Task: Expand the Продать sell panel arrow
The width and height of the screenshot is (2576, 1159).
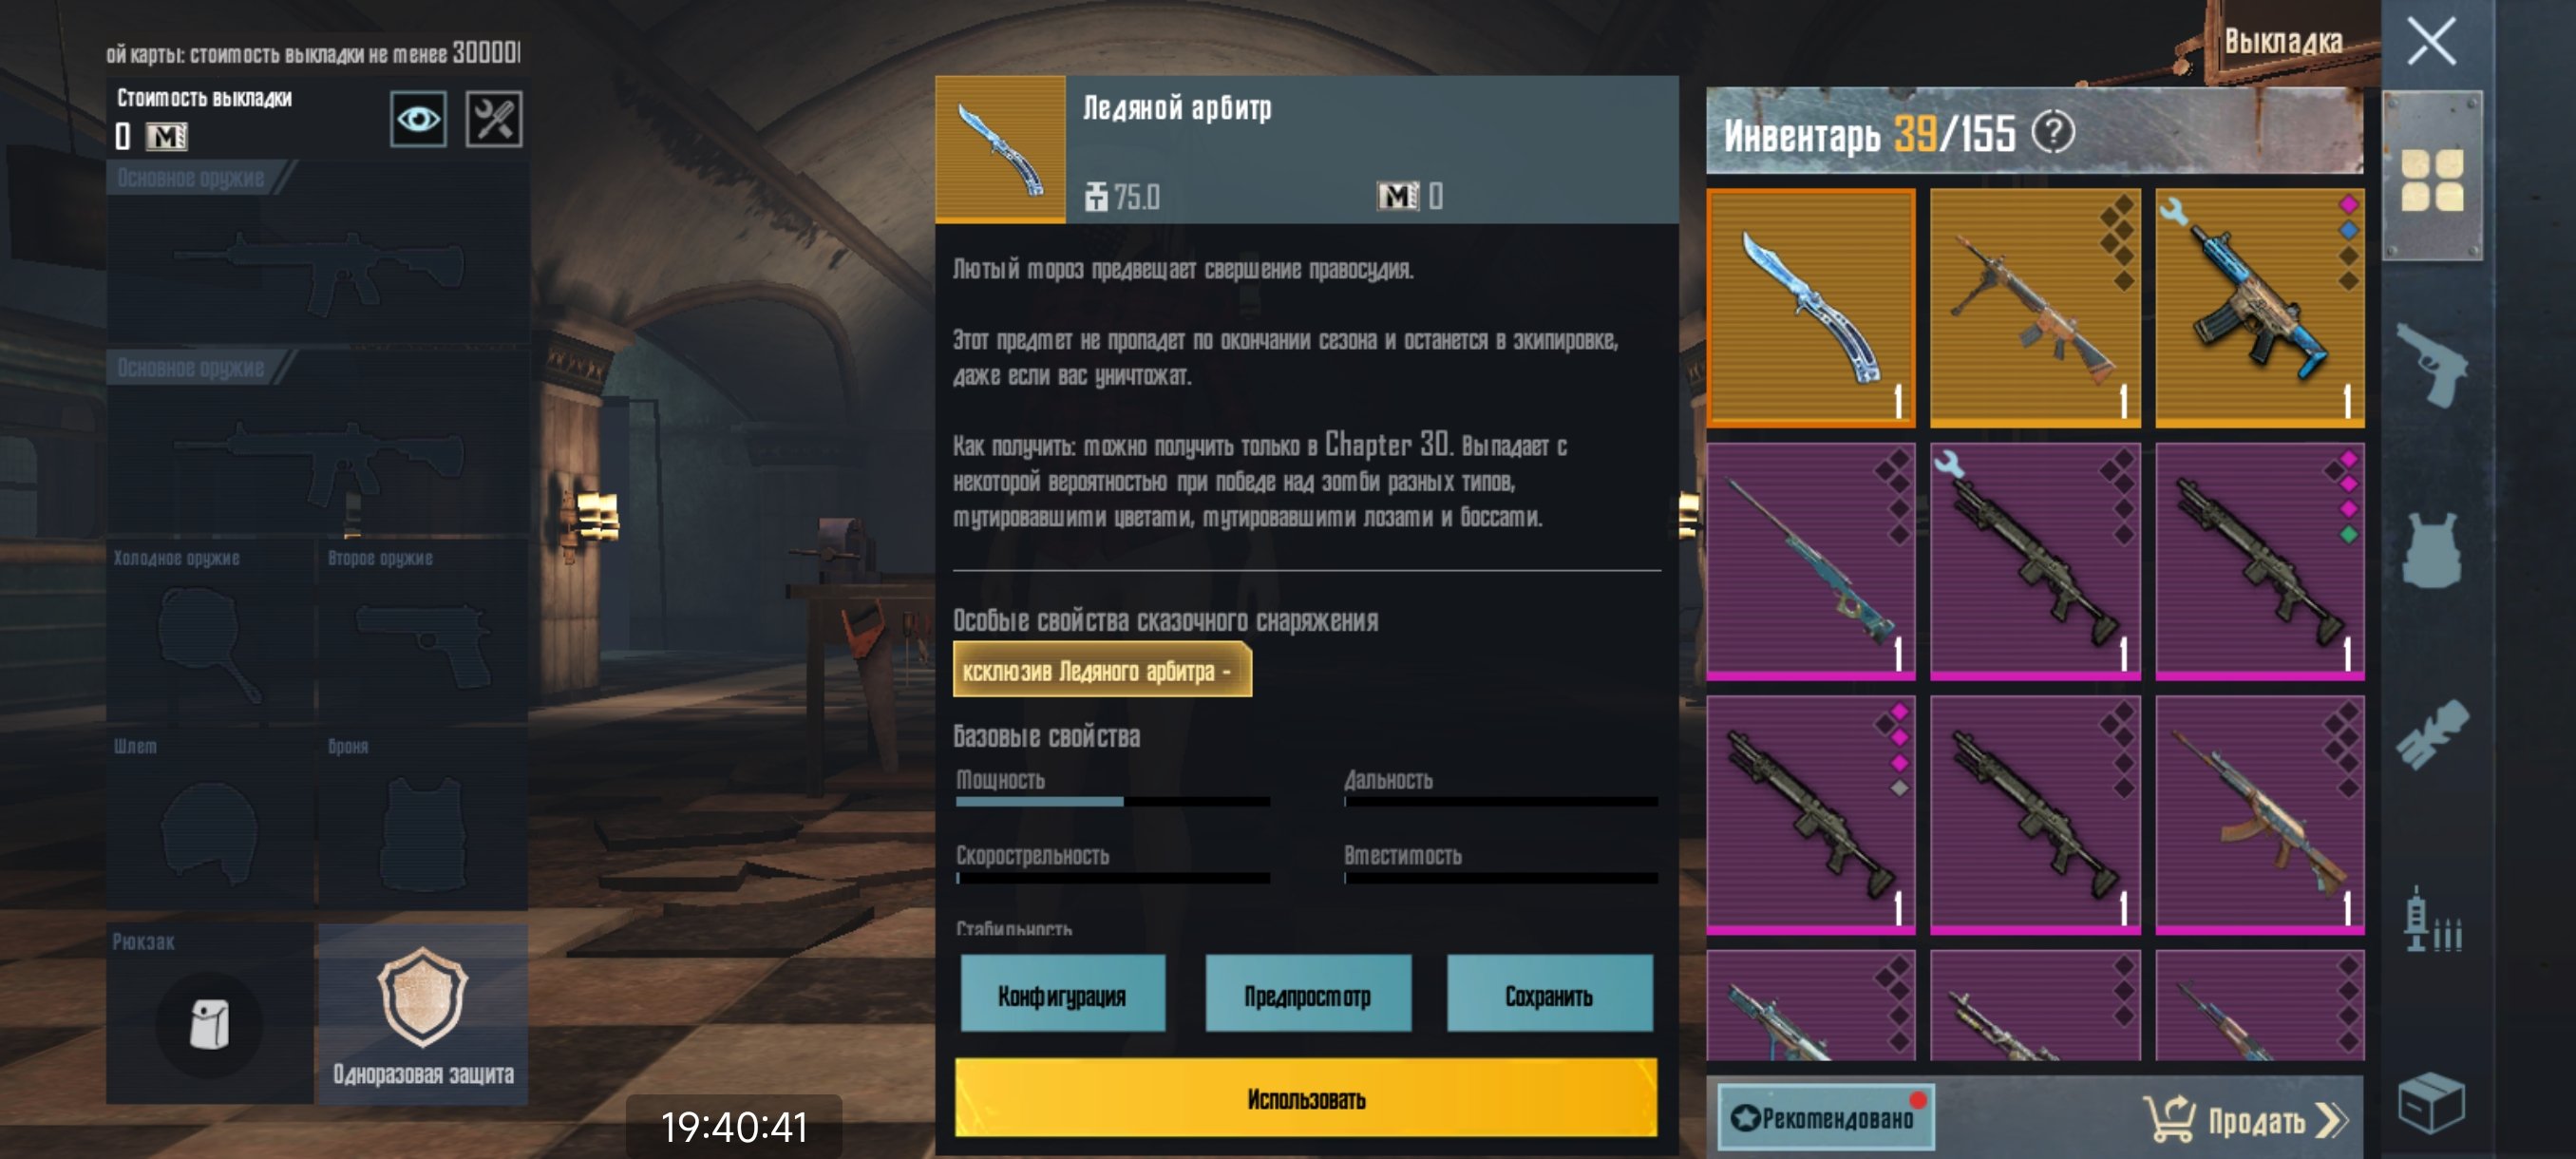Action: point(2330,1121)
